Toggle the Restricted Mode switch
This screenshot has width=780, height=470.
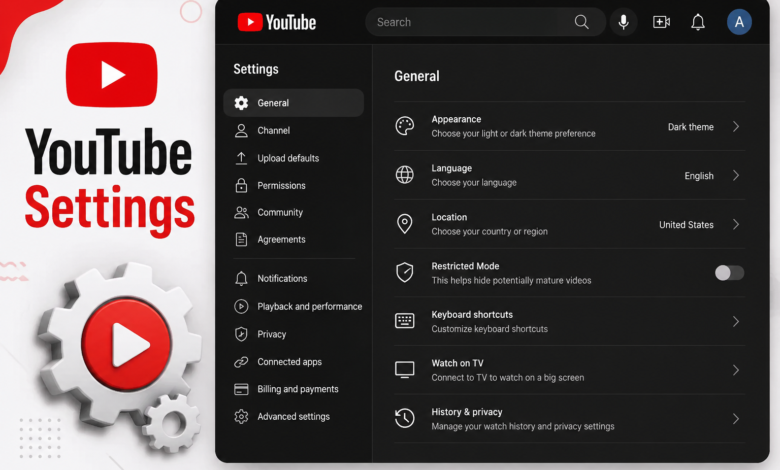[729, 273]
